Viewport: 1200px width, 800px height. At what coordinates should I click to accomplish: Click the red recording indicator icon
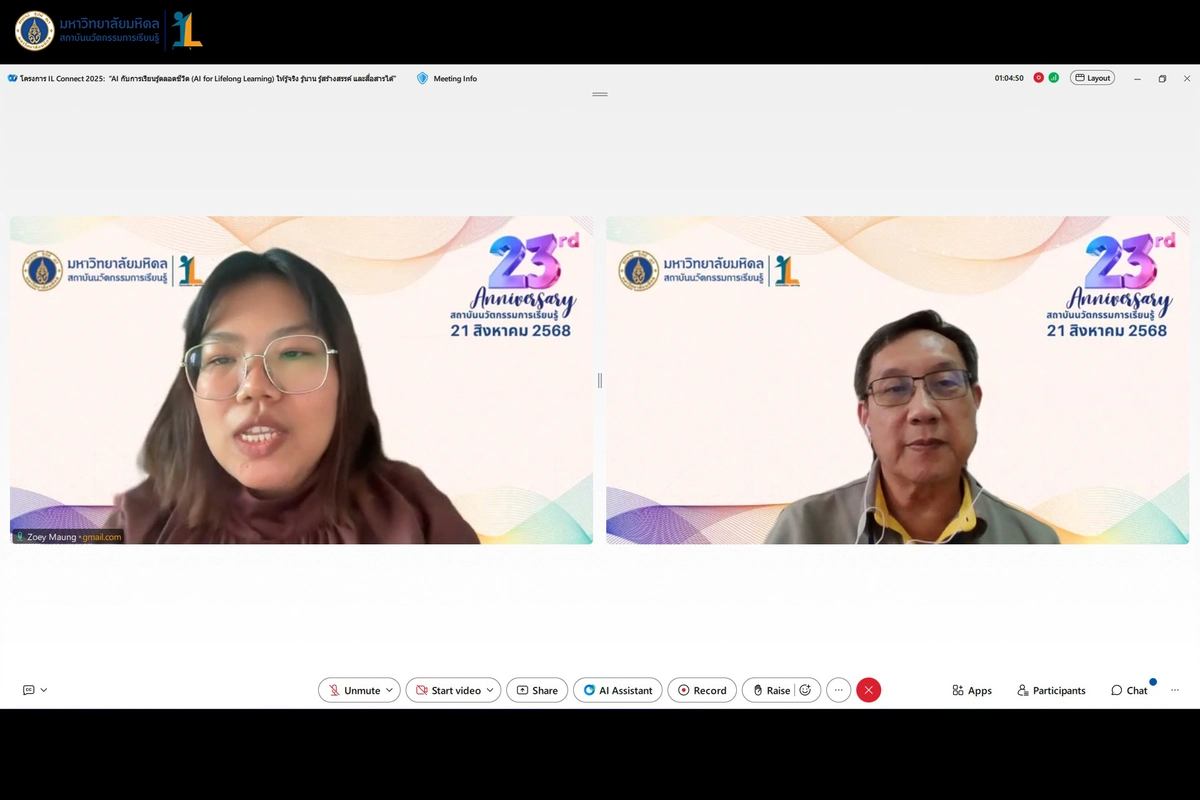click(1039, 78)
